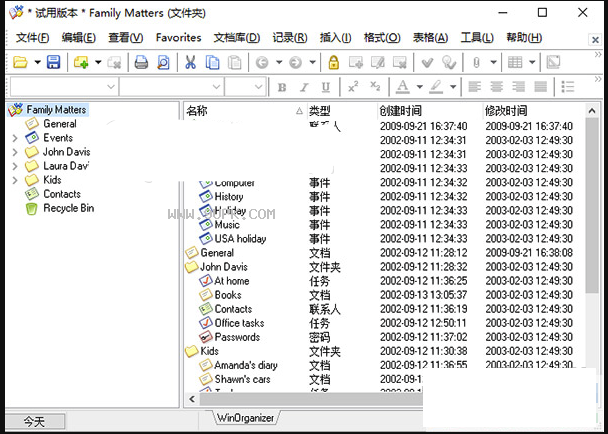Click the Save floppy disk icon

click(x=54, y=62)
